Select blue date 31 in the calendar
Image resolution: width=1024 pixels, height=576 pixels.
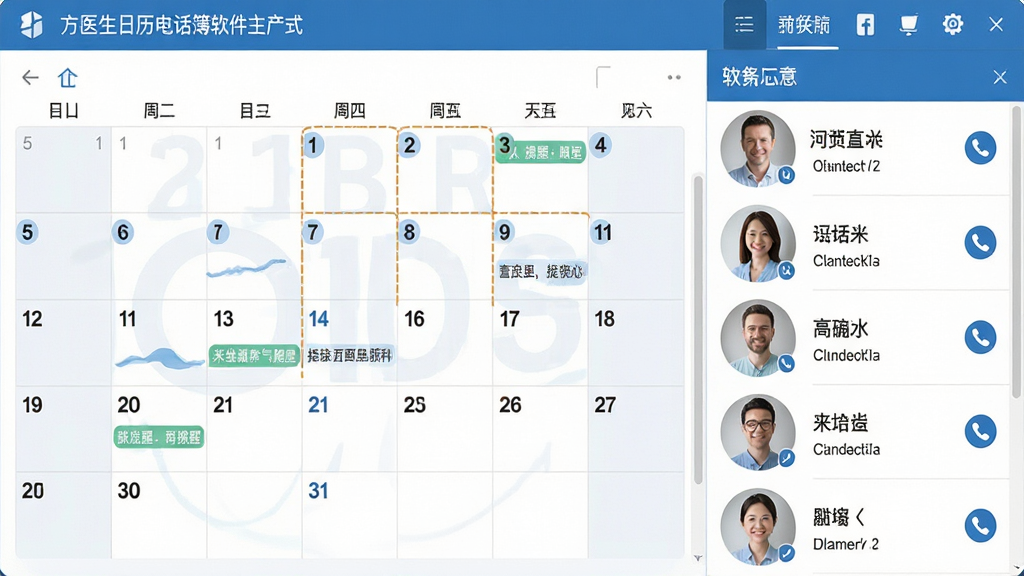[318, 491]
